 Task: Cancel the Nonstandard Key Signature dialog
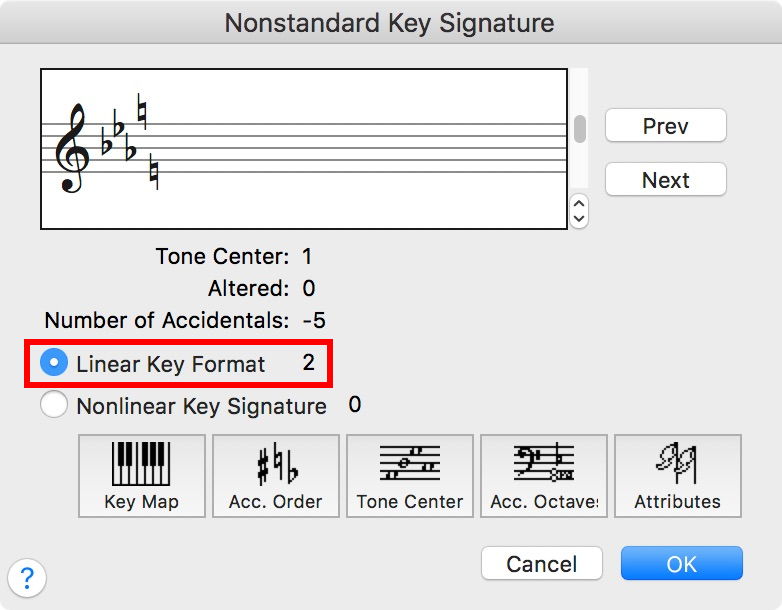541,564
